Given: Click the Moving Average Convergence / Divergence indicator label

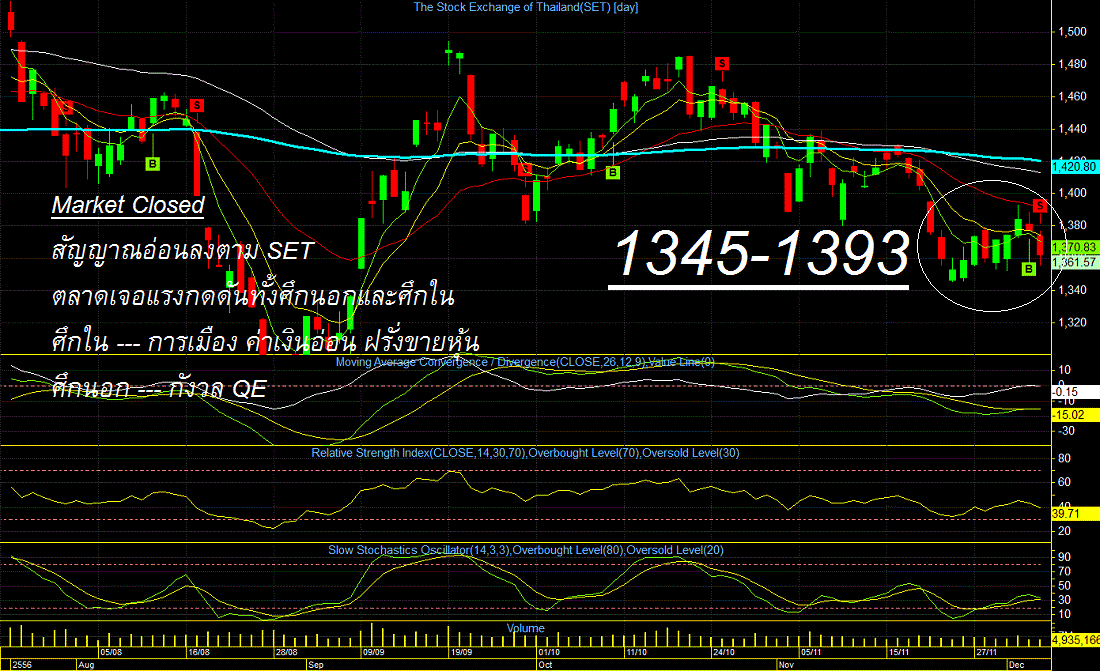Looking at the screenshot, I should pyautogui.click(x=525, y=362).
